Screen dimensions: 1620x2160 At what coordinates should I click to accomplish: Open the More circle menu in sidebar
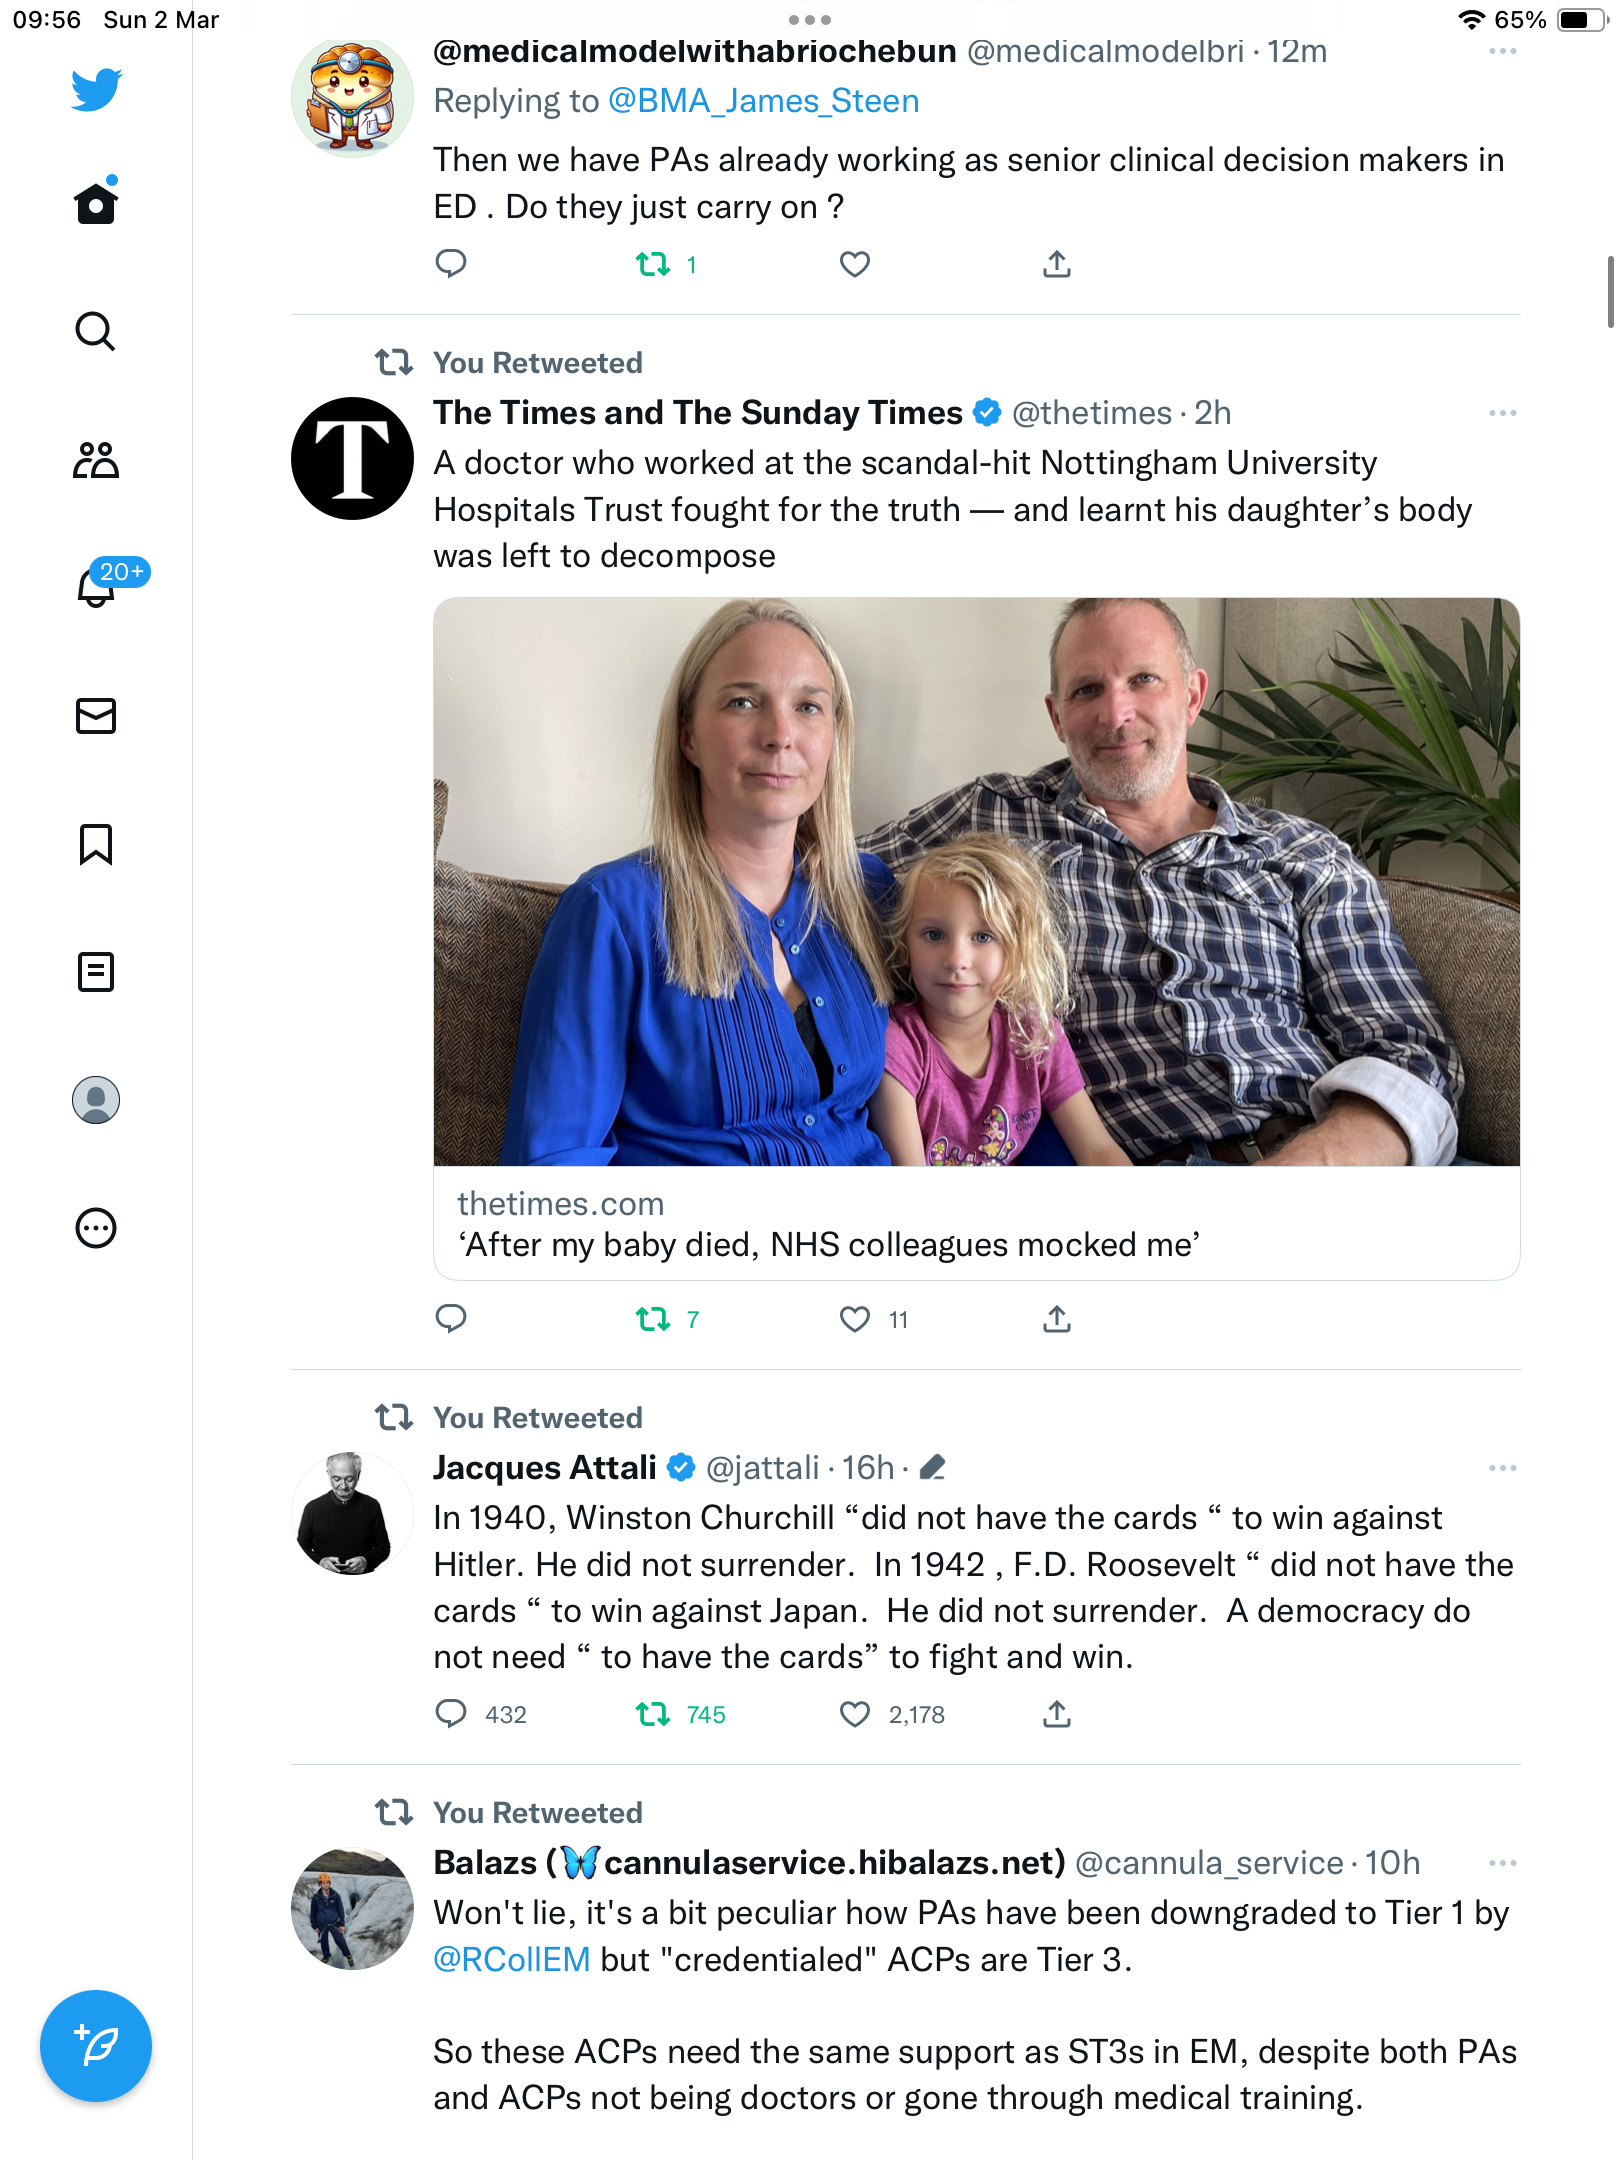click(x=96, y=1228)
